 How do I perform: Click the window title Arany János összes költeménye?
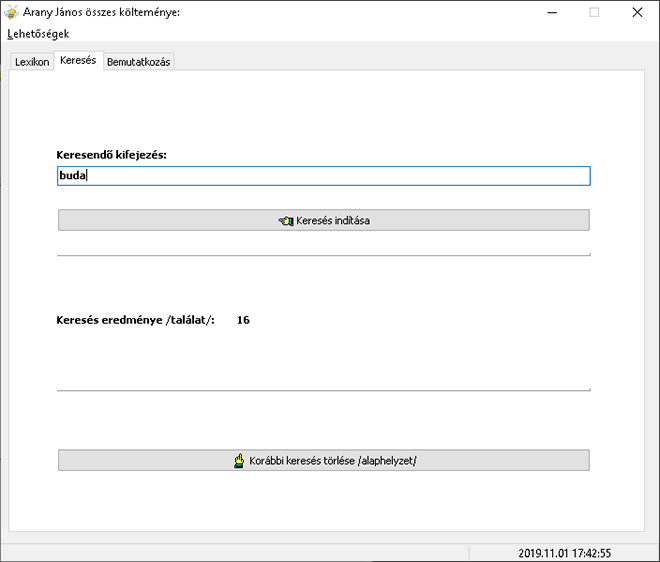click(101, 12)
